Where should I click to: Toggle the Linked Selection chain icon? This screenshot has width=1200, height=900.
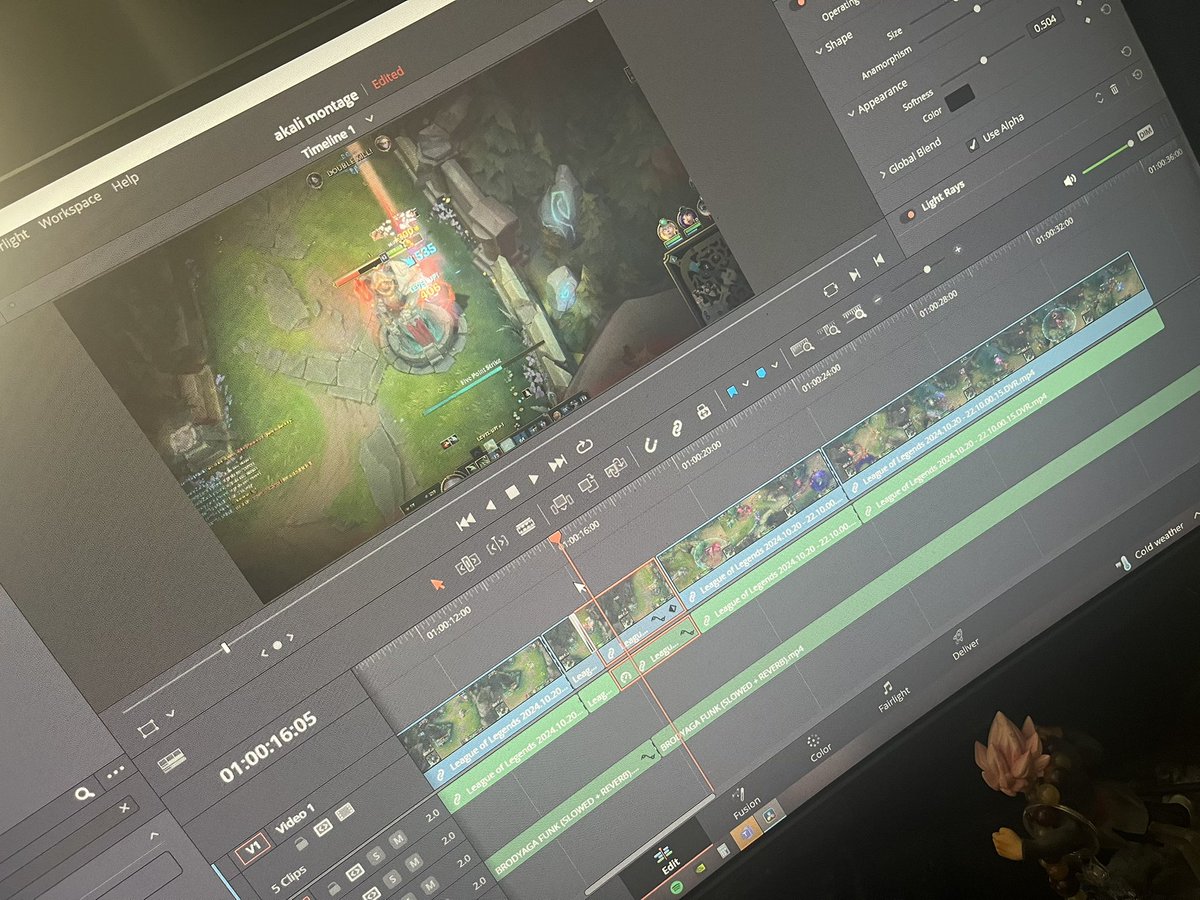tap(677, 428)
